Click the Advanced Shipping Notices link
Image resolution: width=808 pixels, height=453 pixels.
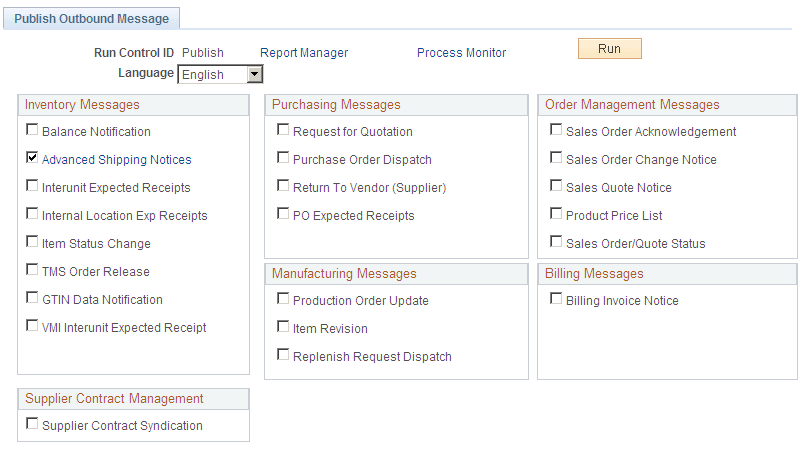116,160
